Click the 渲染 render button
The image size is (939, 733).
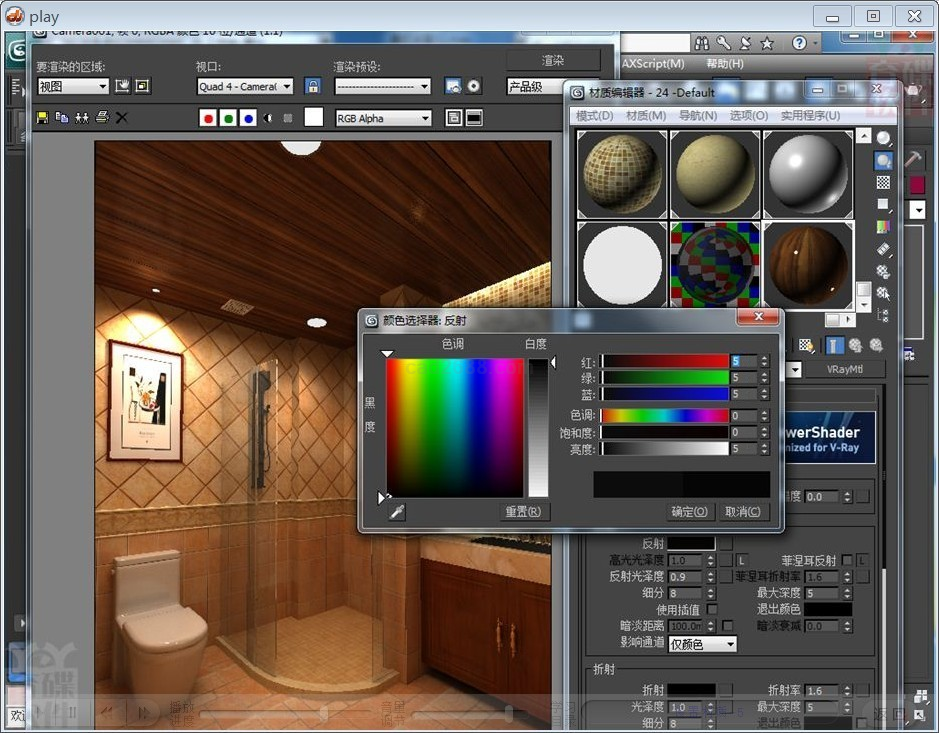coord(553,60)
